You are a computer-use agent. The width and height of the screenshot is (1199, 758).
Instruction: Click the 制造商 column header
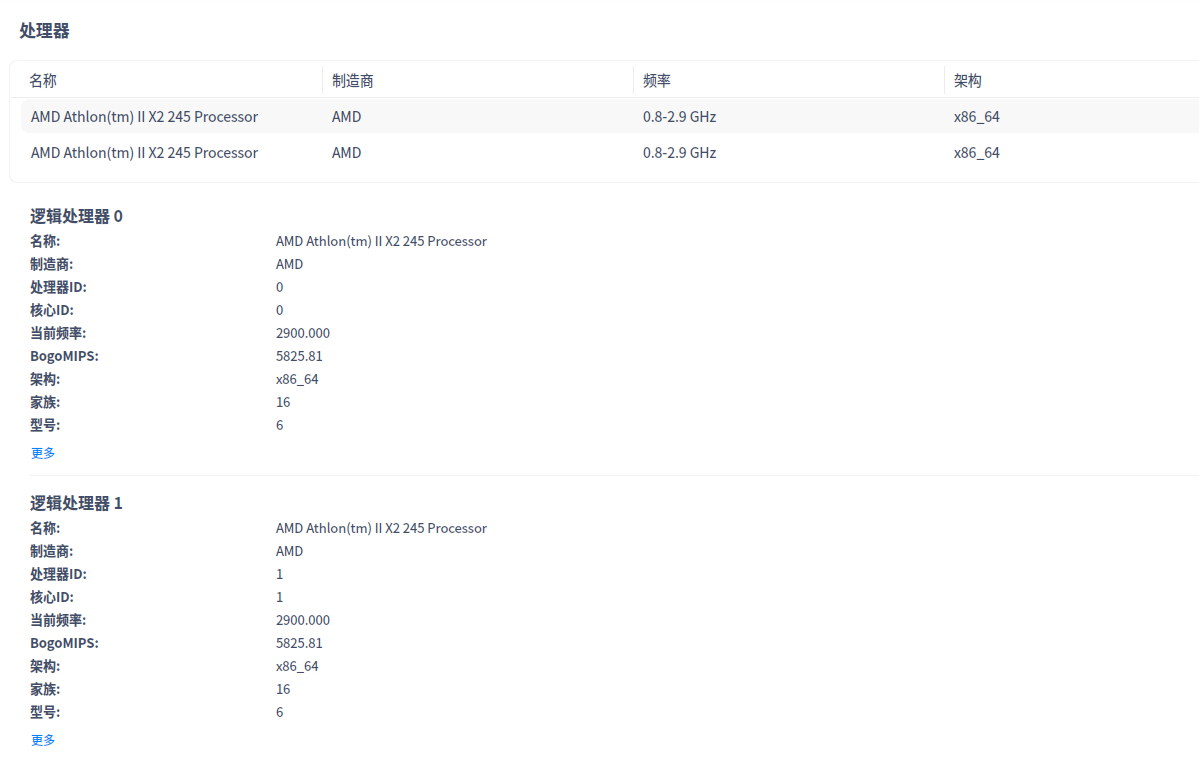pos(353,80)
